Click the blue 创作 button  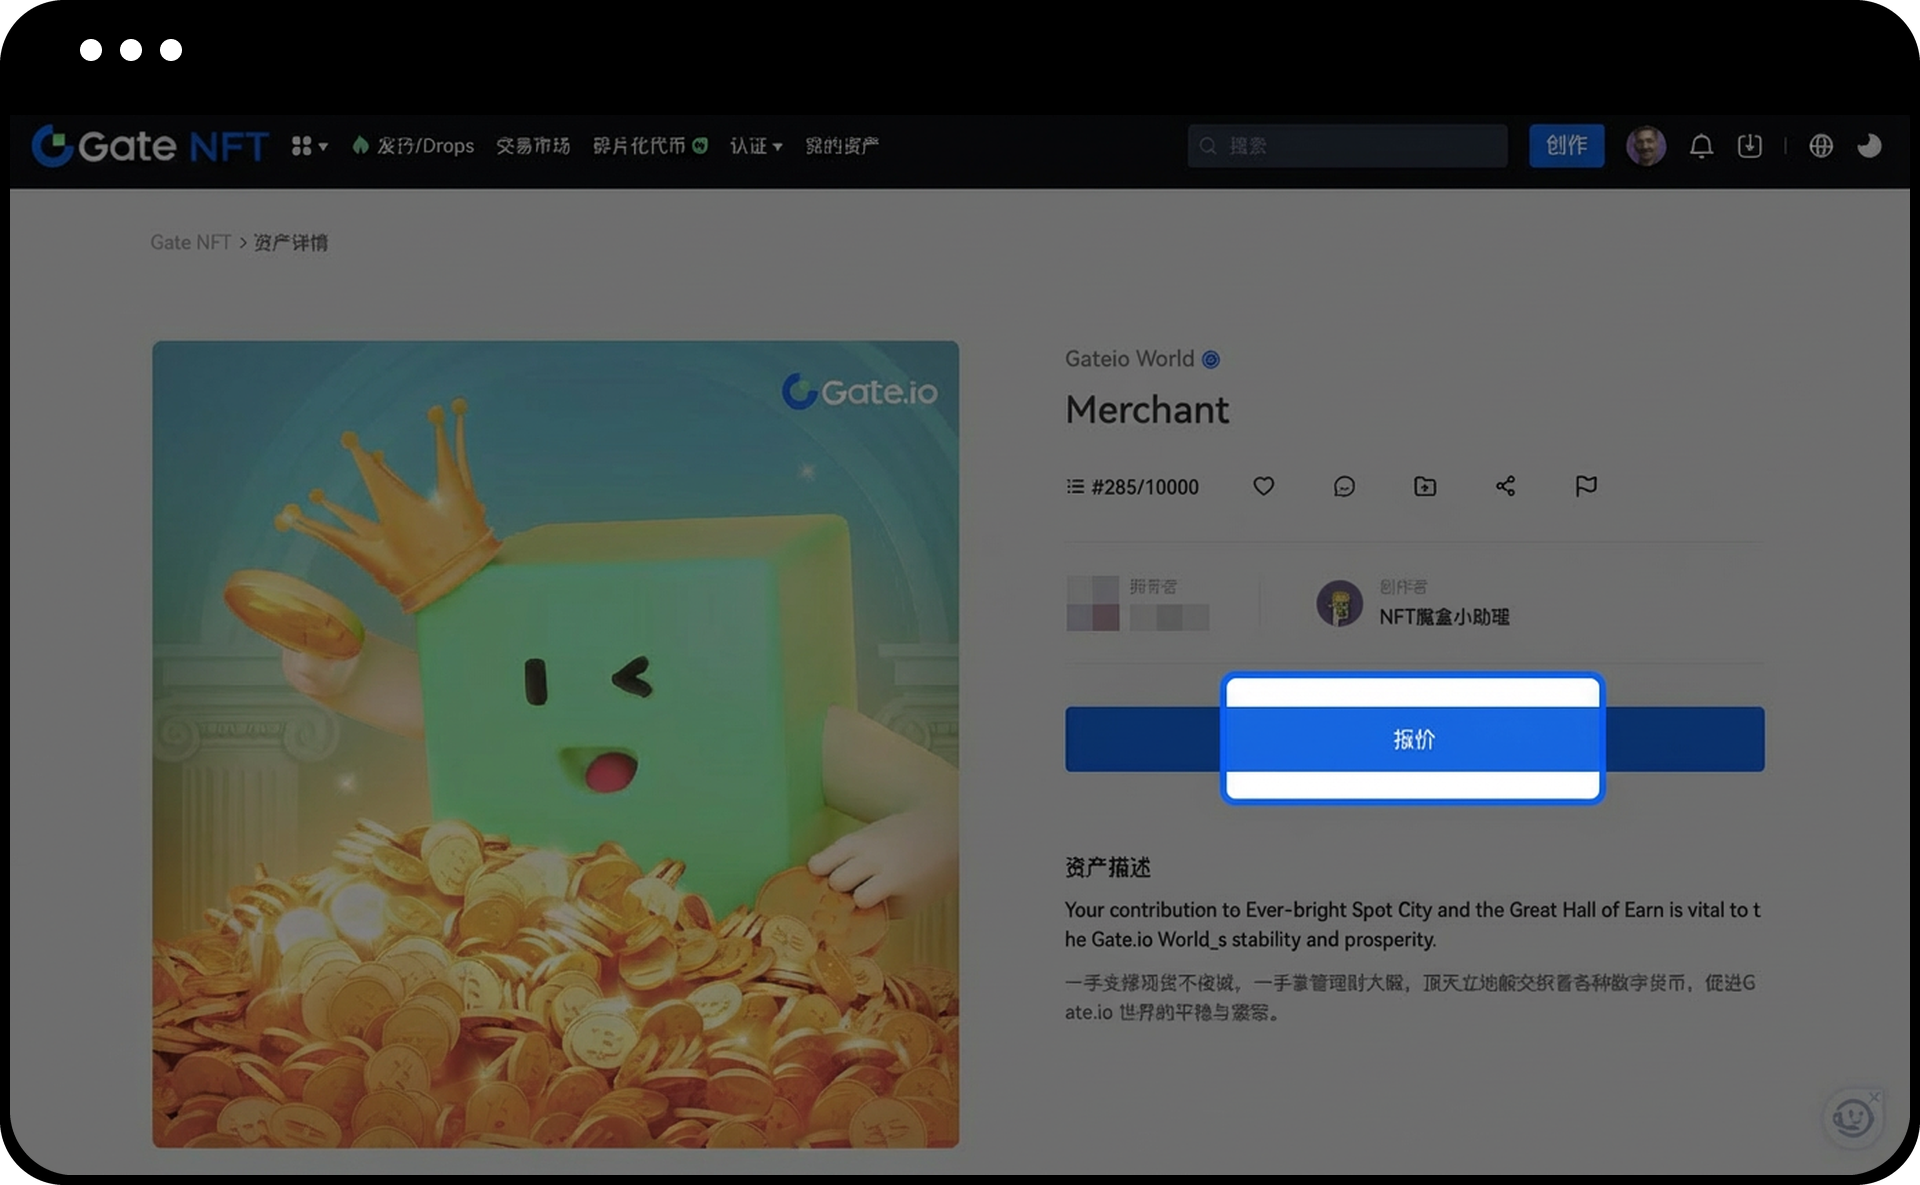click(1566, 146)
